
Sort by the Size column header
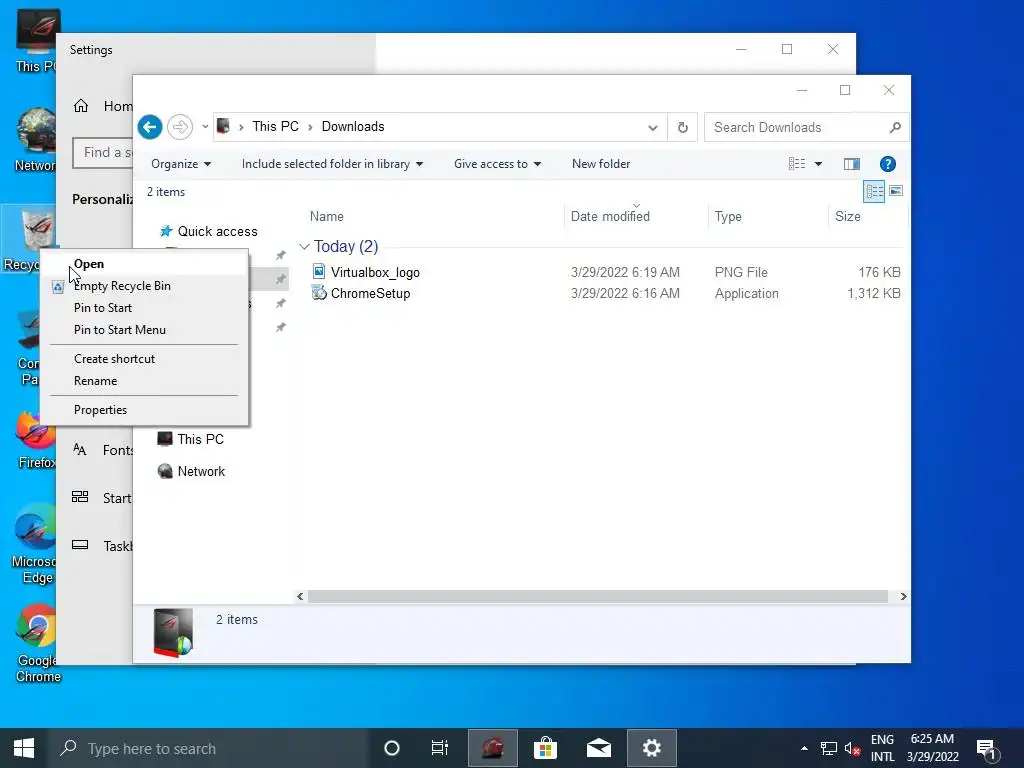click(x=848, y=216)
